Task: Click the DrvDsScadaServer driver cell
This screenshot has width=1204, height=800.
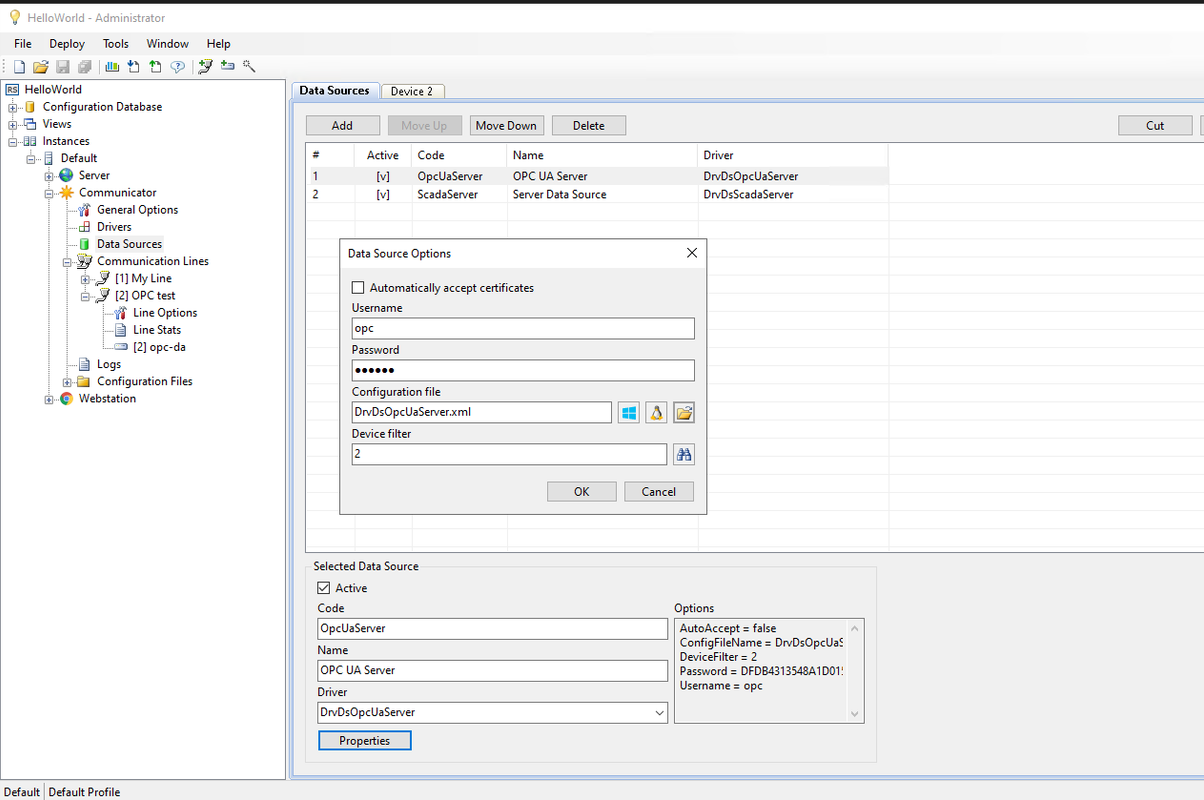Action: pyautogui.click(x=792, y=194)
